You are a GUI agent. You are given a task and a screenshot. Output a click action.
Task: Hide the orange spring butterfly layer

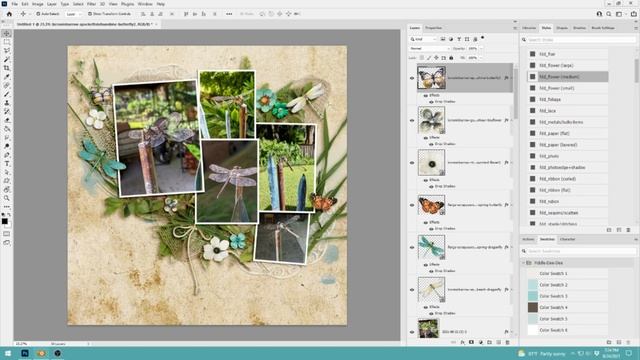click(x=412, y=205)
